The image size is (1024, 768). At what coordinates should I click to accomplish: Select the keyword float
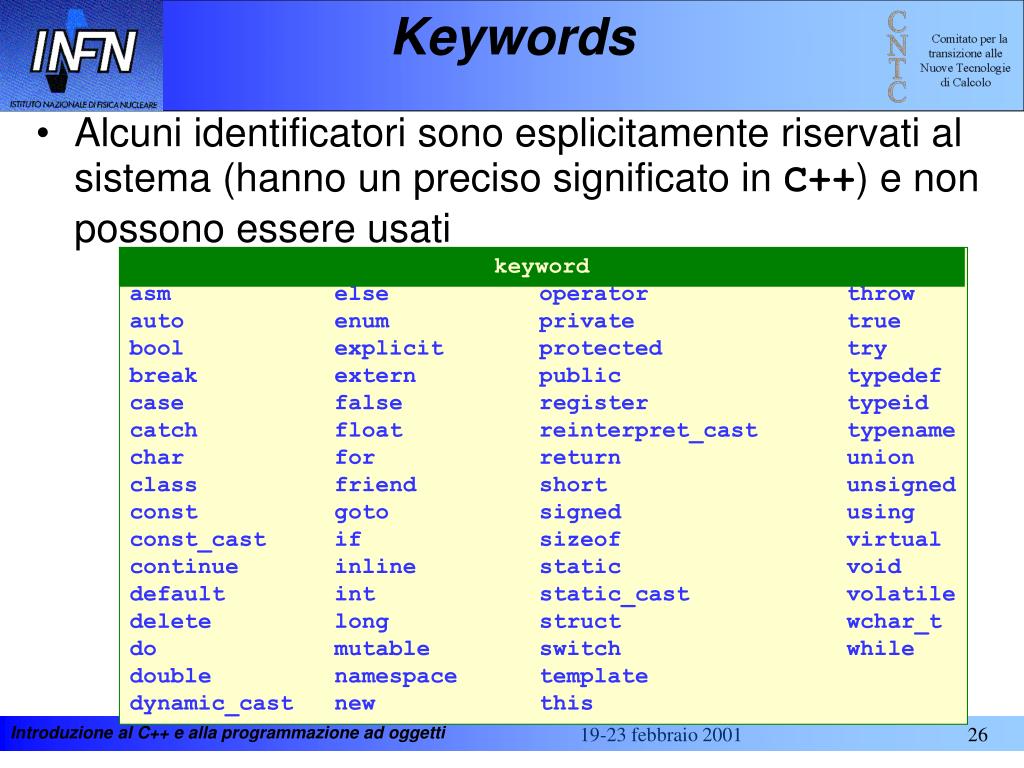pos(369,430)
